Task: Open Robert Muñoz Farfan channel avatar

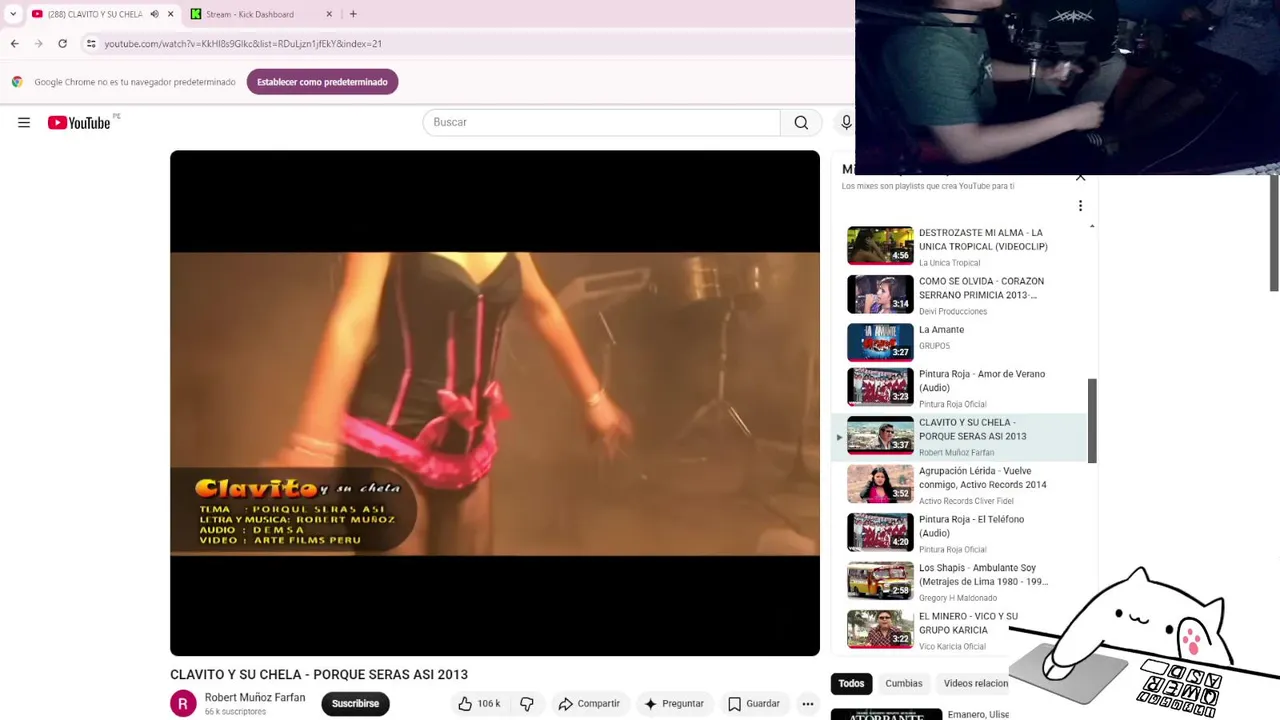Action: click(x=183, y=704)
